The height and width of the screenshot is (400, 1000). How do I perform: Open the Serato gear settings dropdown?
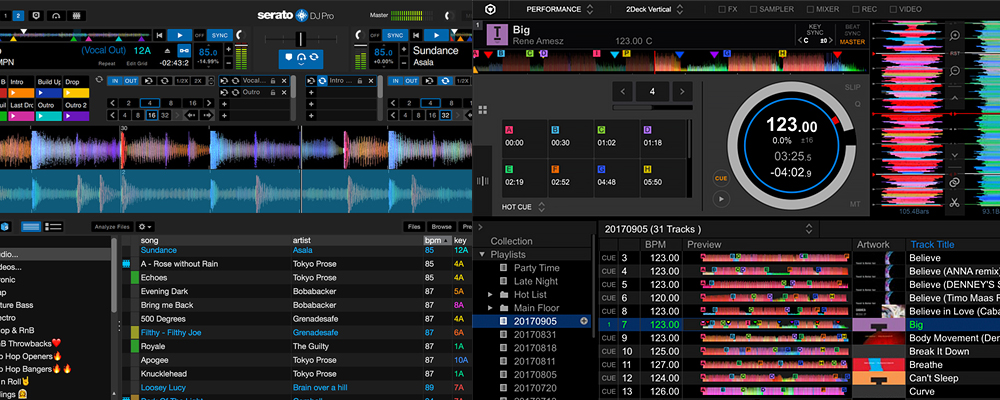click(145, 226)
